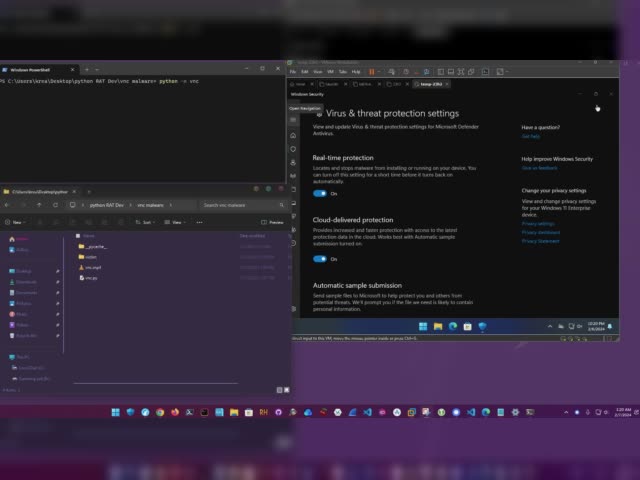Open Firefox from host taskbar
The height and width of the screenshot is (480, 640).
[x=175, y=412]
